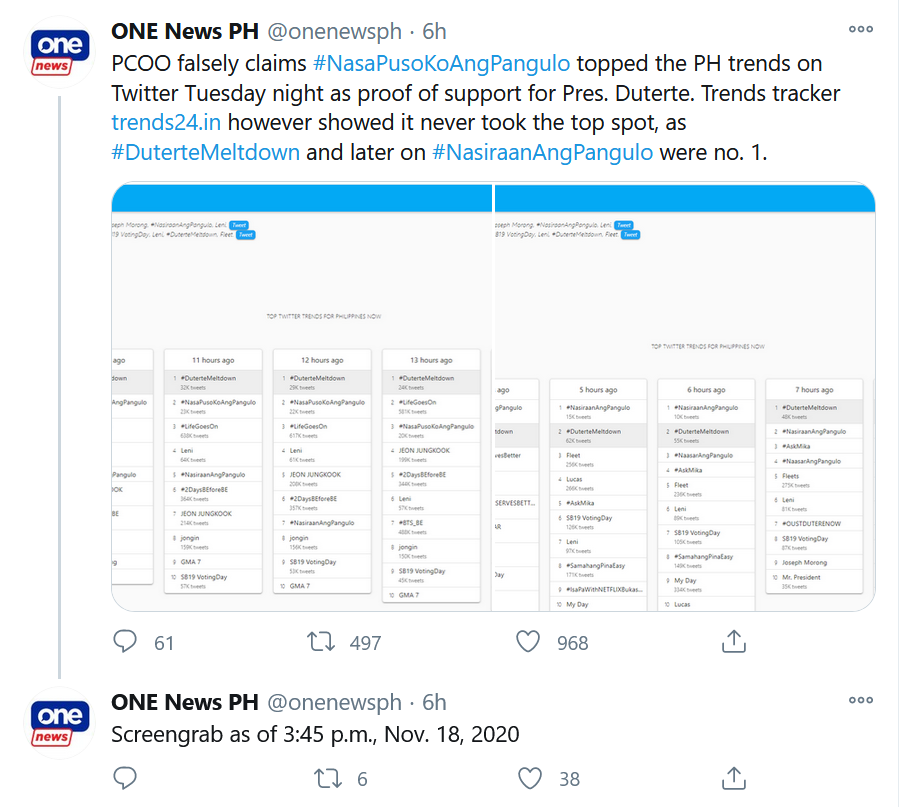
Task: Share the Screengrab tweet via upload icon
Action: coord(733,778)
